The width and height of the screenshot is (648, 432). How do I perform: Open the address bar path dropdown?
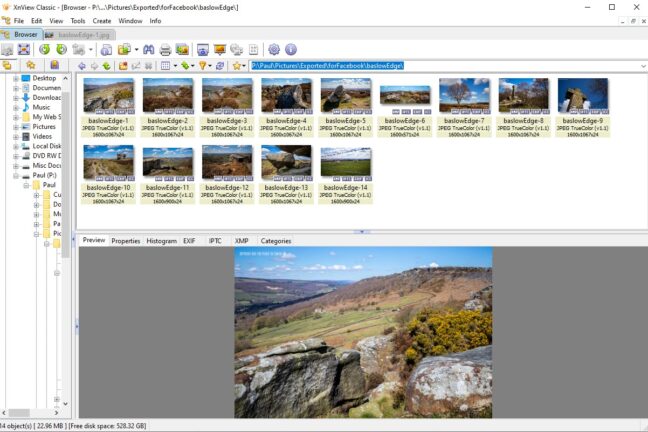(643, 66)
